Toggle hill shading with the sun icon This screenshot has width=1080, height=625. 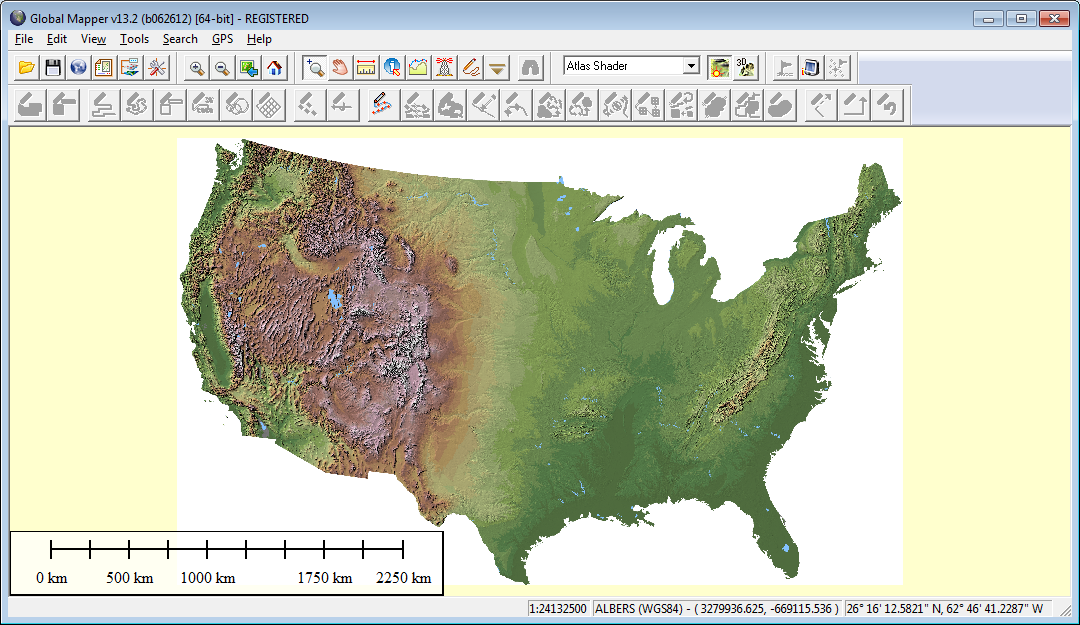(x=719, y=68)
